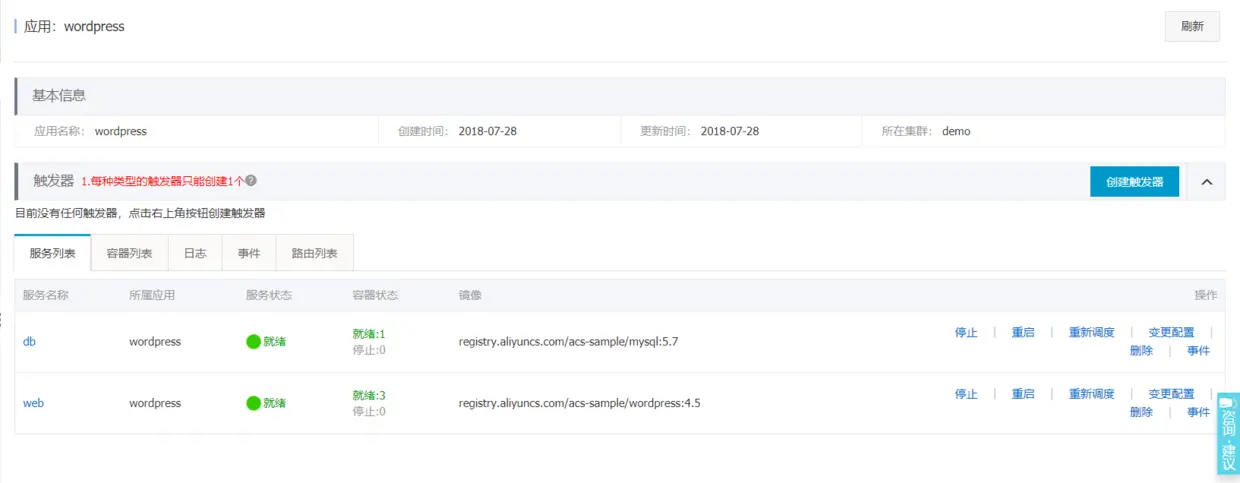Click the 更新时间 value 2018-07-28
The height and width of the screenshot is (483, 1240).
point(729,131)
